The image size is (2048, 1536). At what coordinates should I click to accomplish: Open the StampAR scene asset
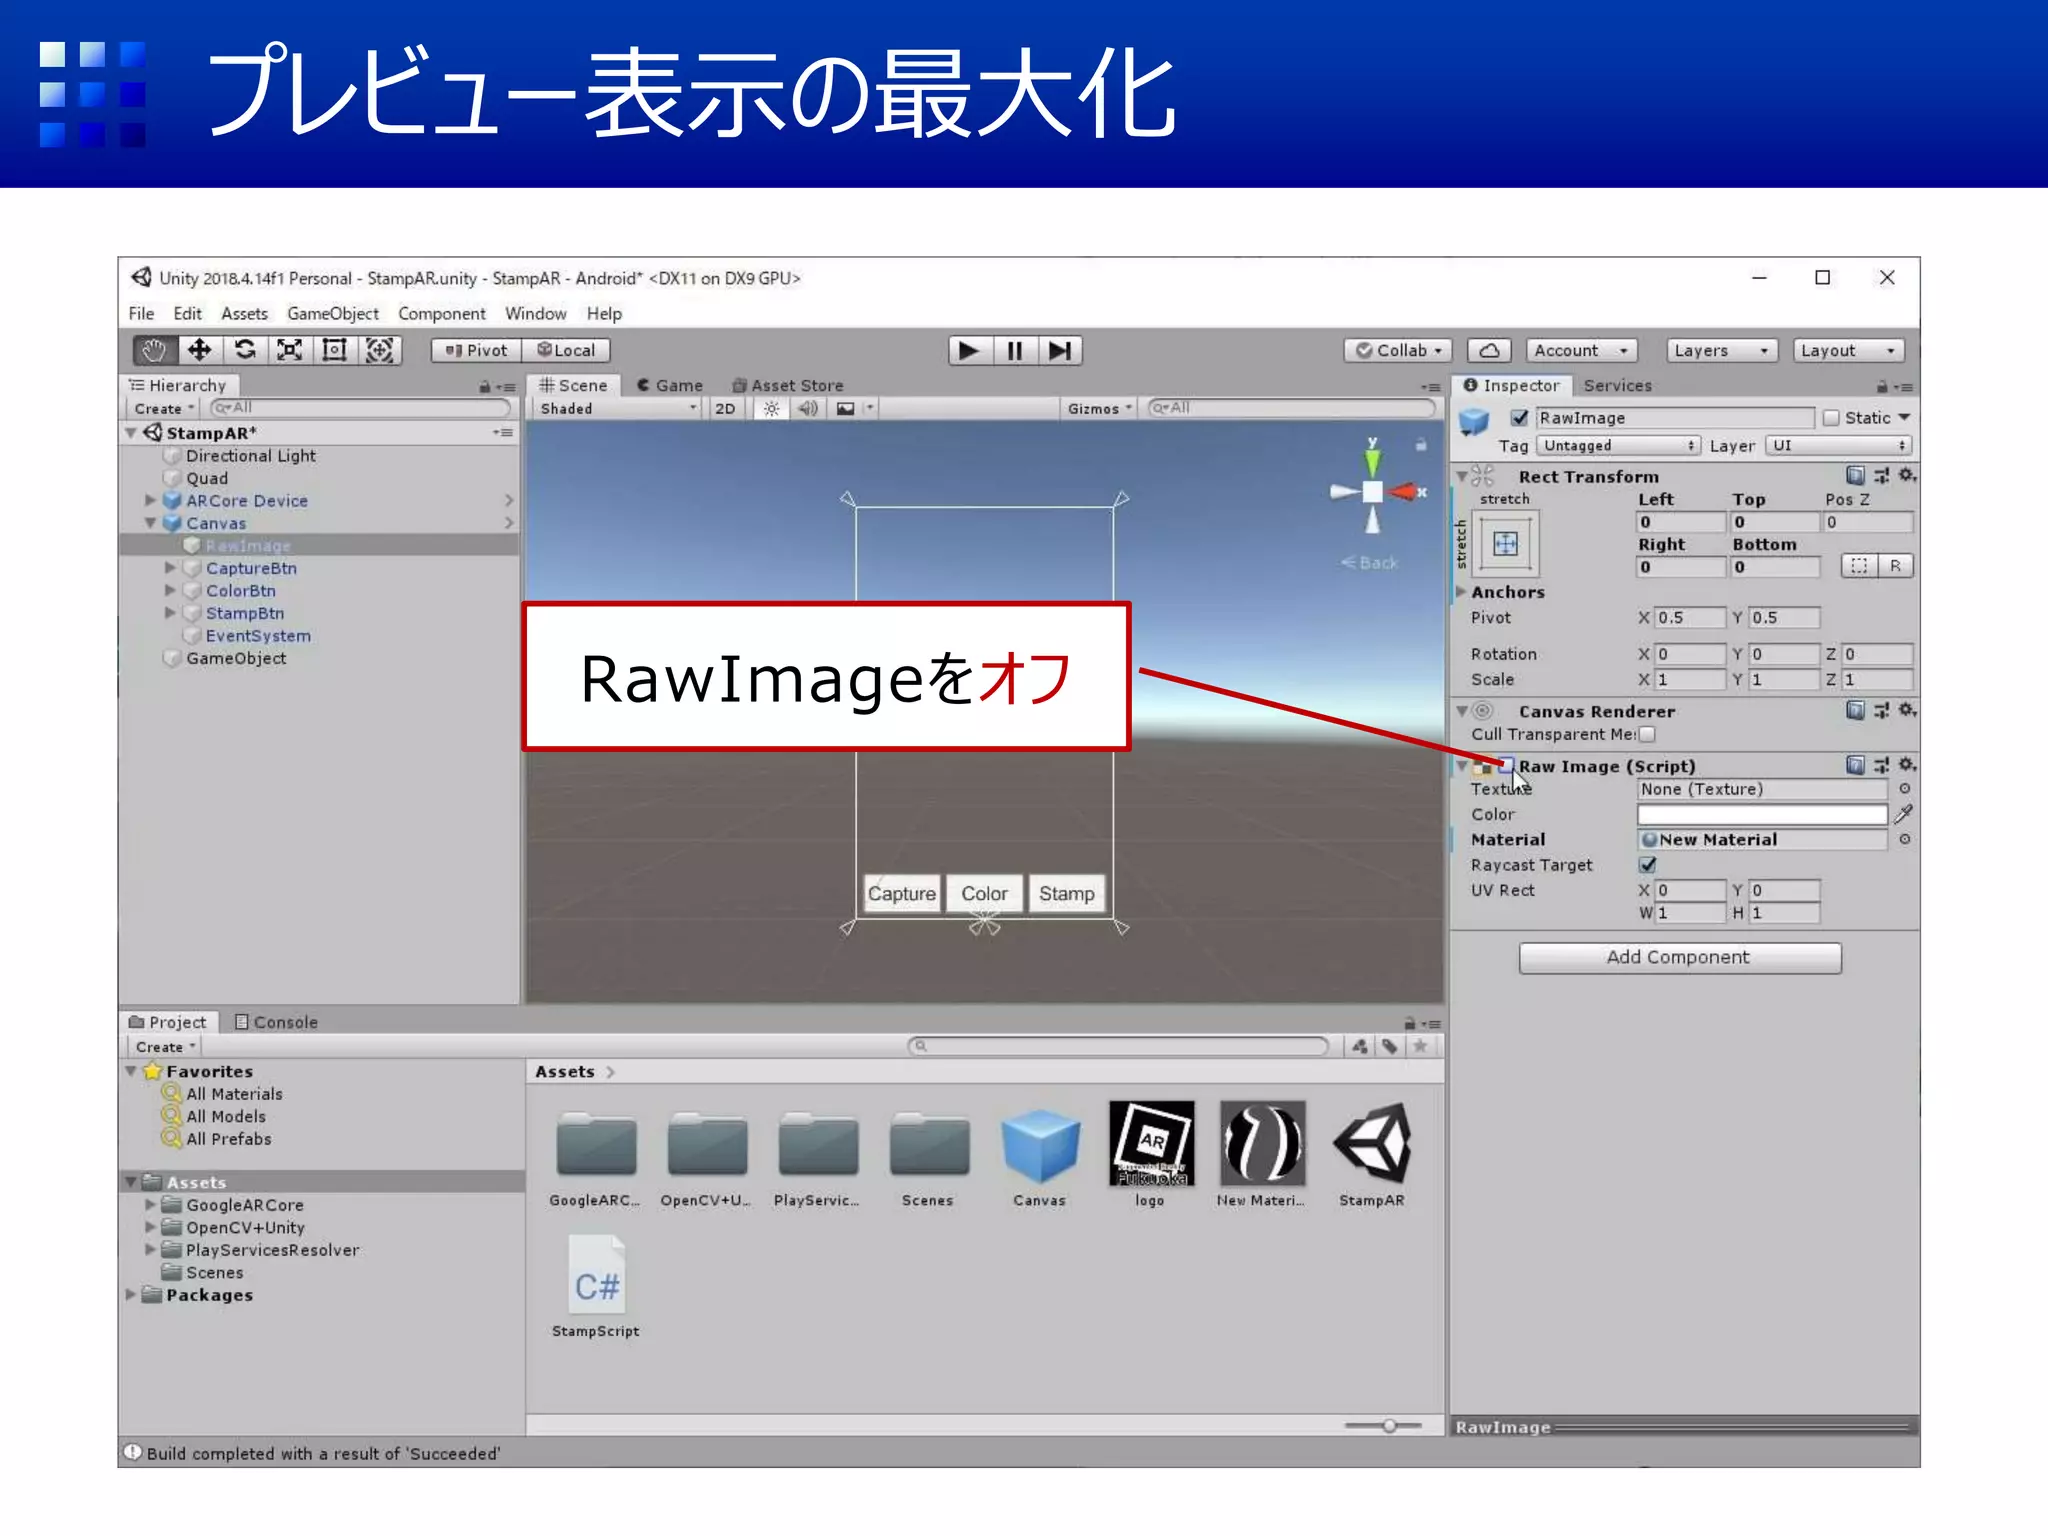pyautogui.click(x=1372, y=1144)
